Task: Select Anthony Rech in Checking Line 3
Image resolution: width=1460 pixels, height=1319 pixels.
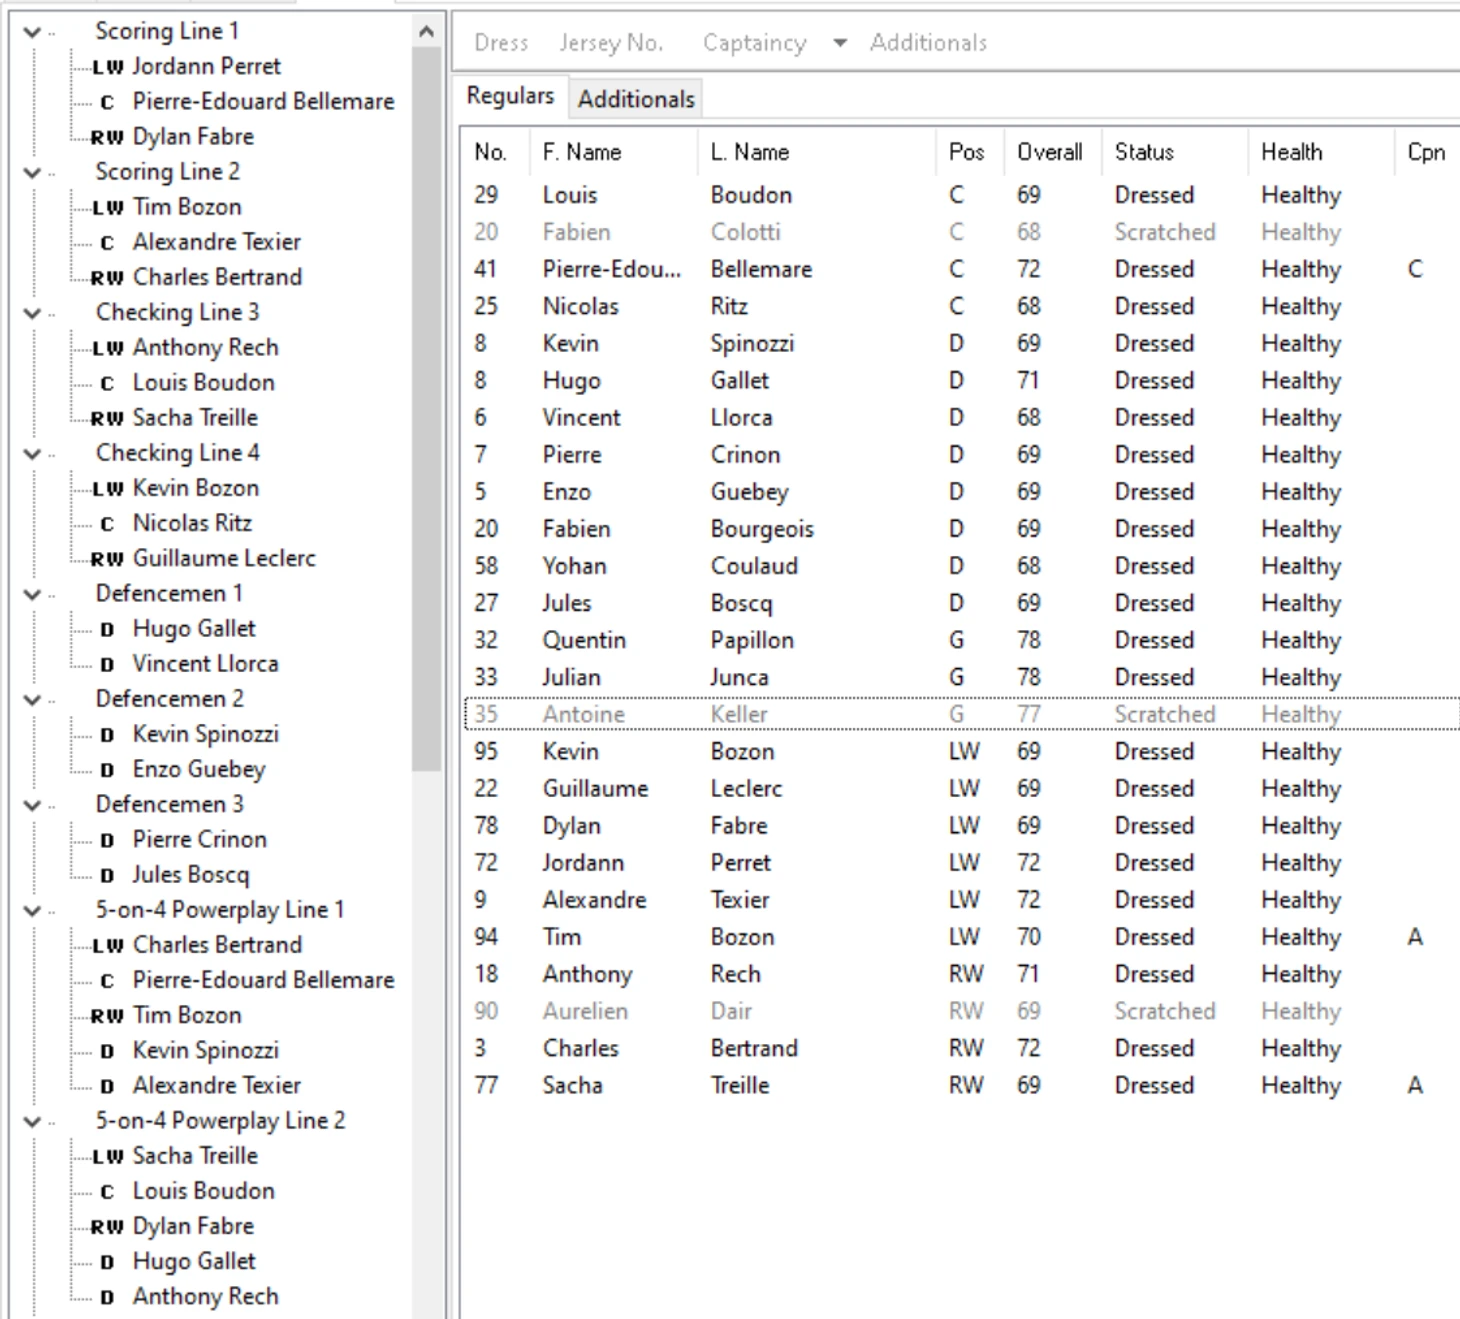Action: coord(205,348)
